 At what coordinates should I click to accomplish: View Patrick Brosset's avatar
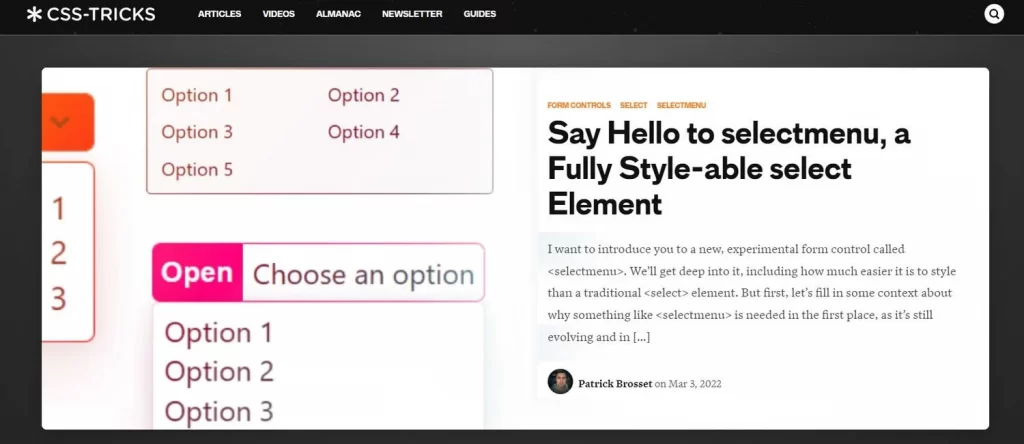coord(560,381)
